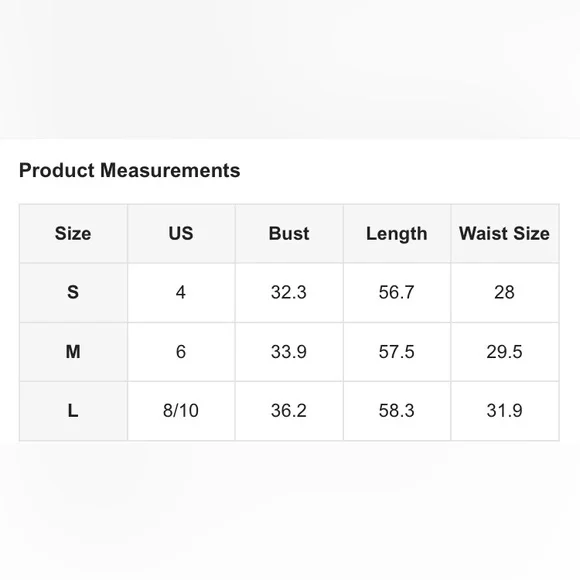Click length value 57.5

coord(397,351)
